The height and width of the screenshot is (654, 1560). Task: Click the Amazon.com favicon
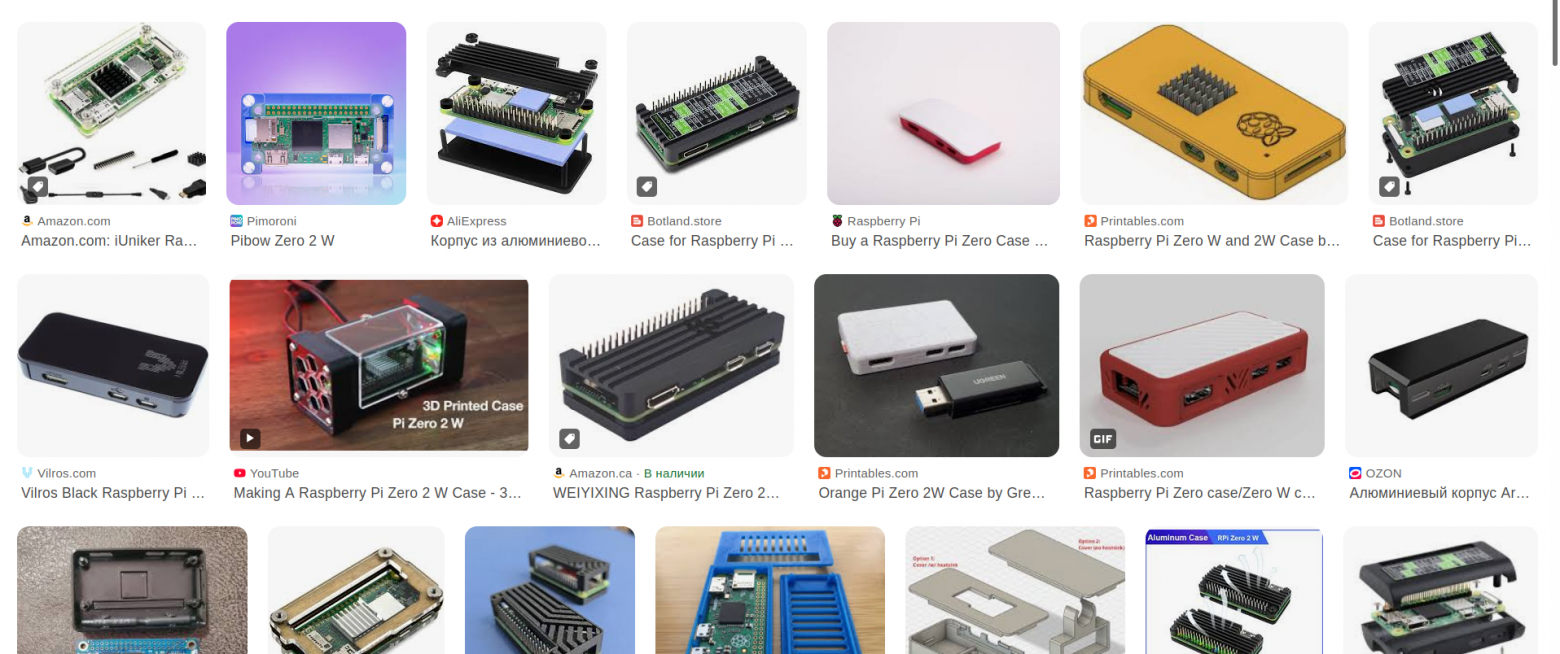(x=27, y=221)
